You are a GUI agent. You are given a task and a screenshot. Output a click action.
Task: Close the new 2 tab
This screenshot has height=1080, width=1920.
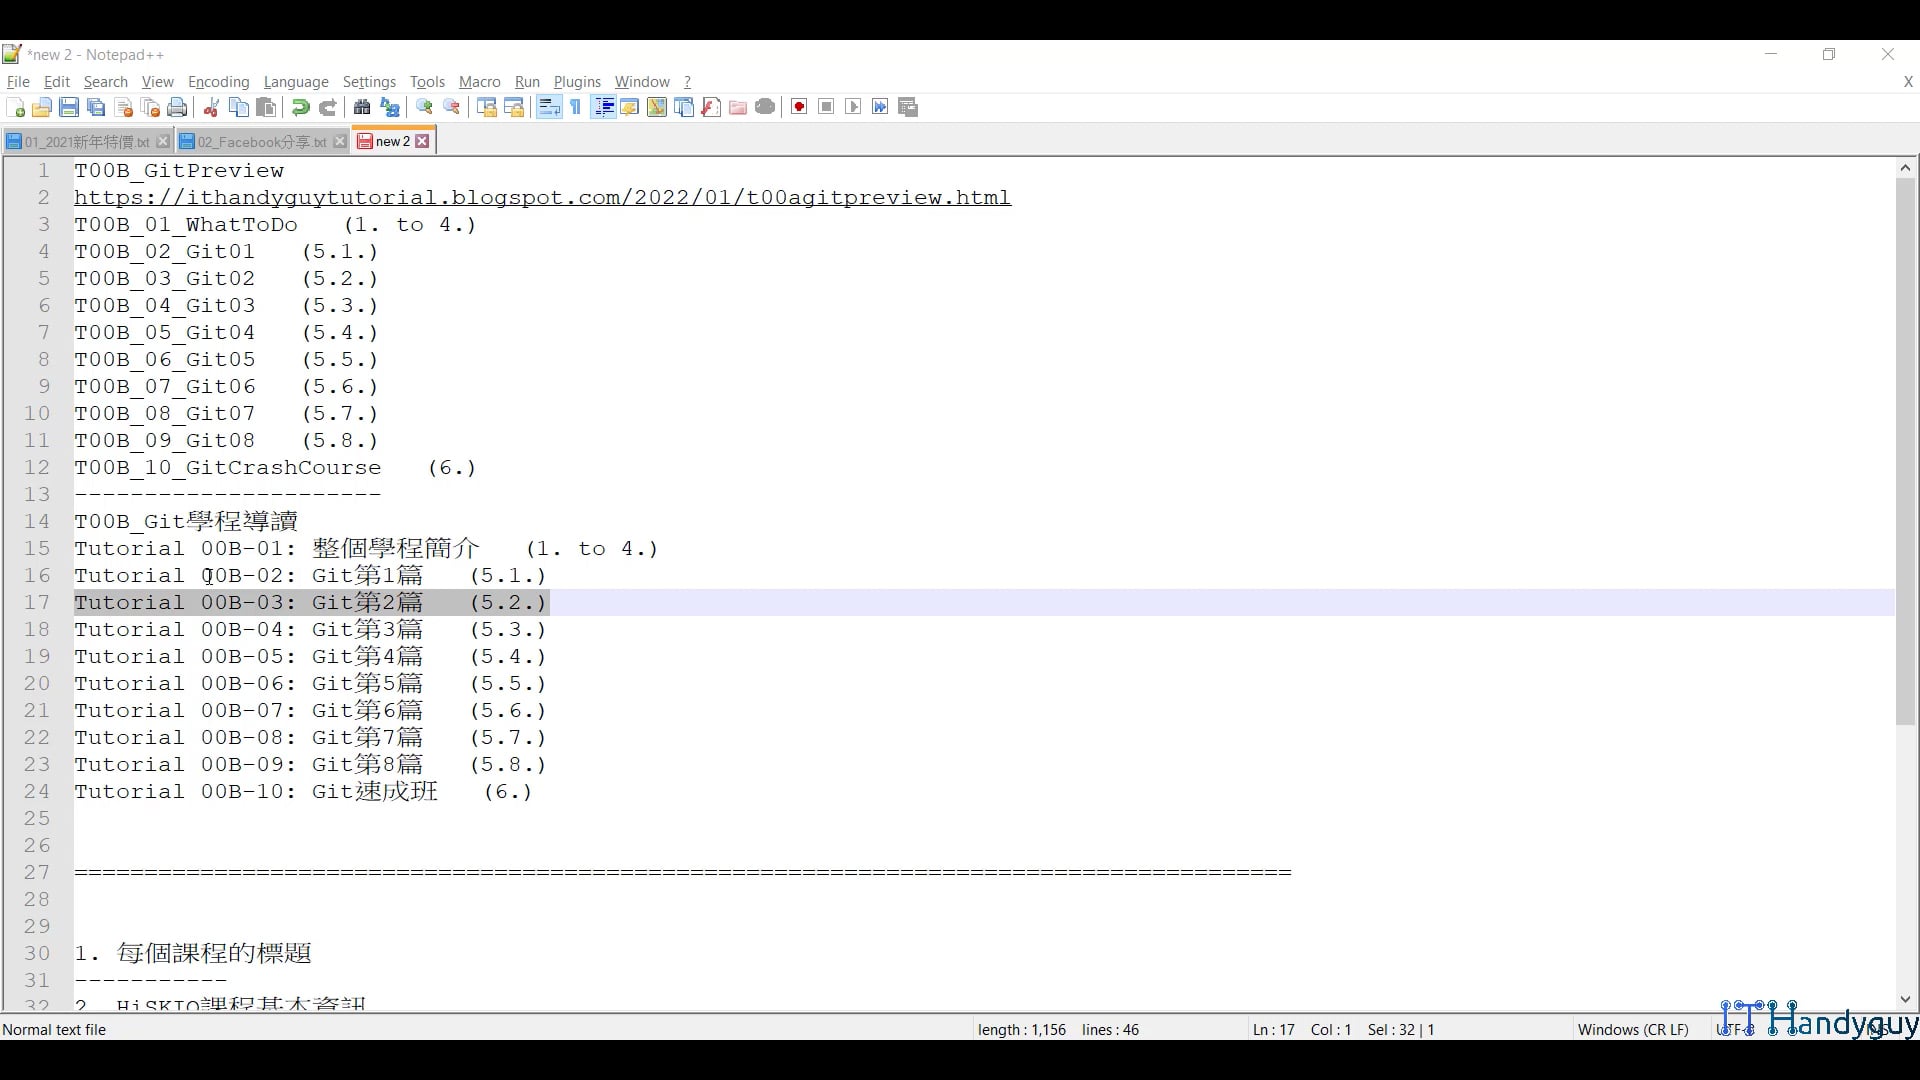(423, 142)
